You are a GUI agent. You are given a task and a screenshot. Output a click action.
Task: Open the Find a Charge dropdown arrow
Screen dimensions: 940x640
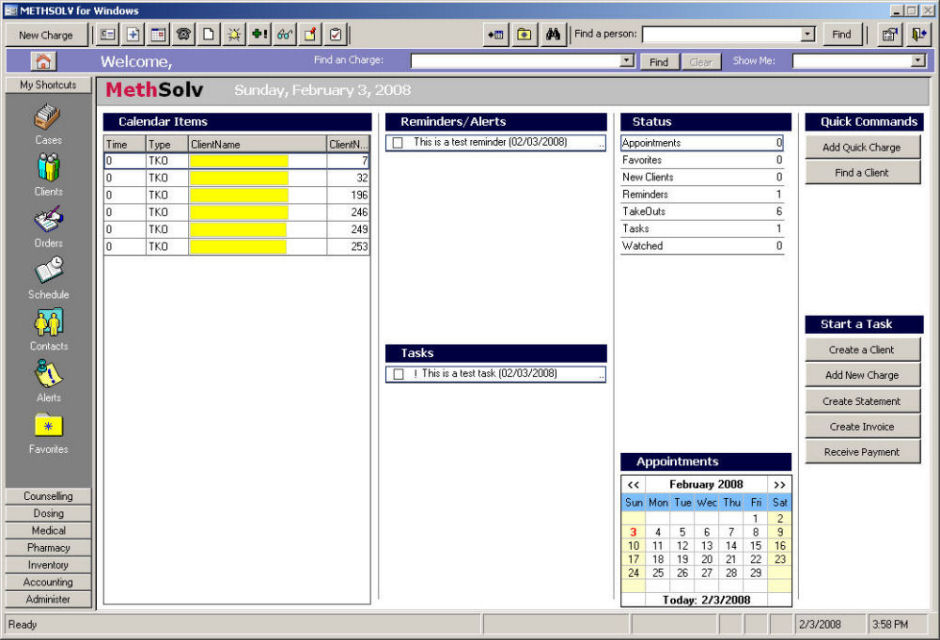pyautogui.click(x=627, y=61)
